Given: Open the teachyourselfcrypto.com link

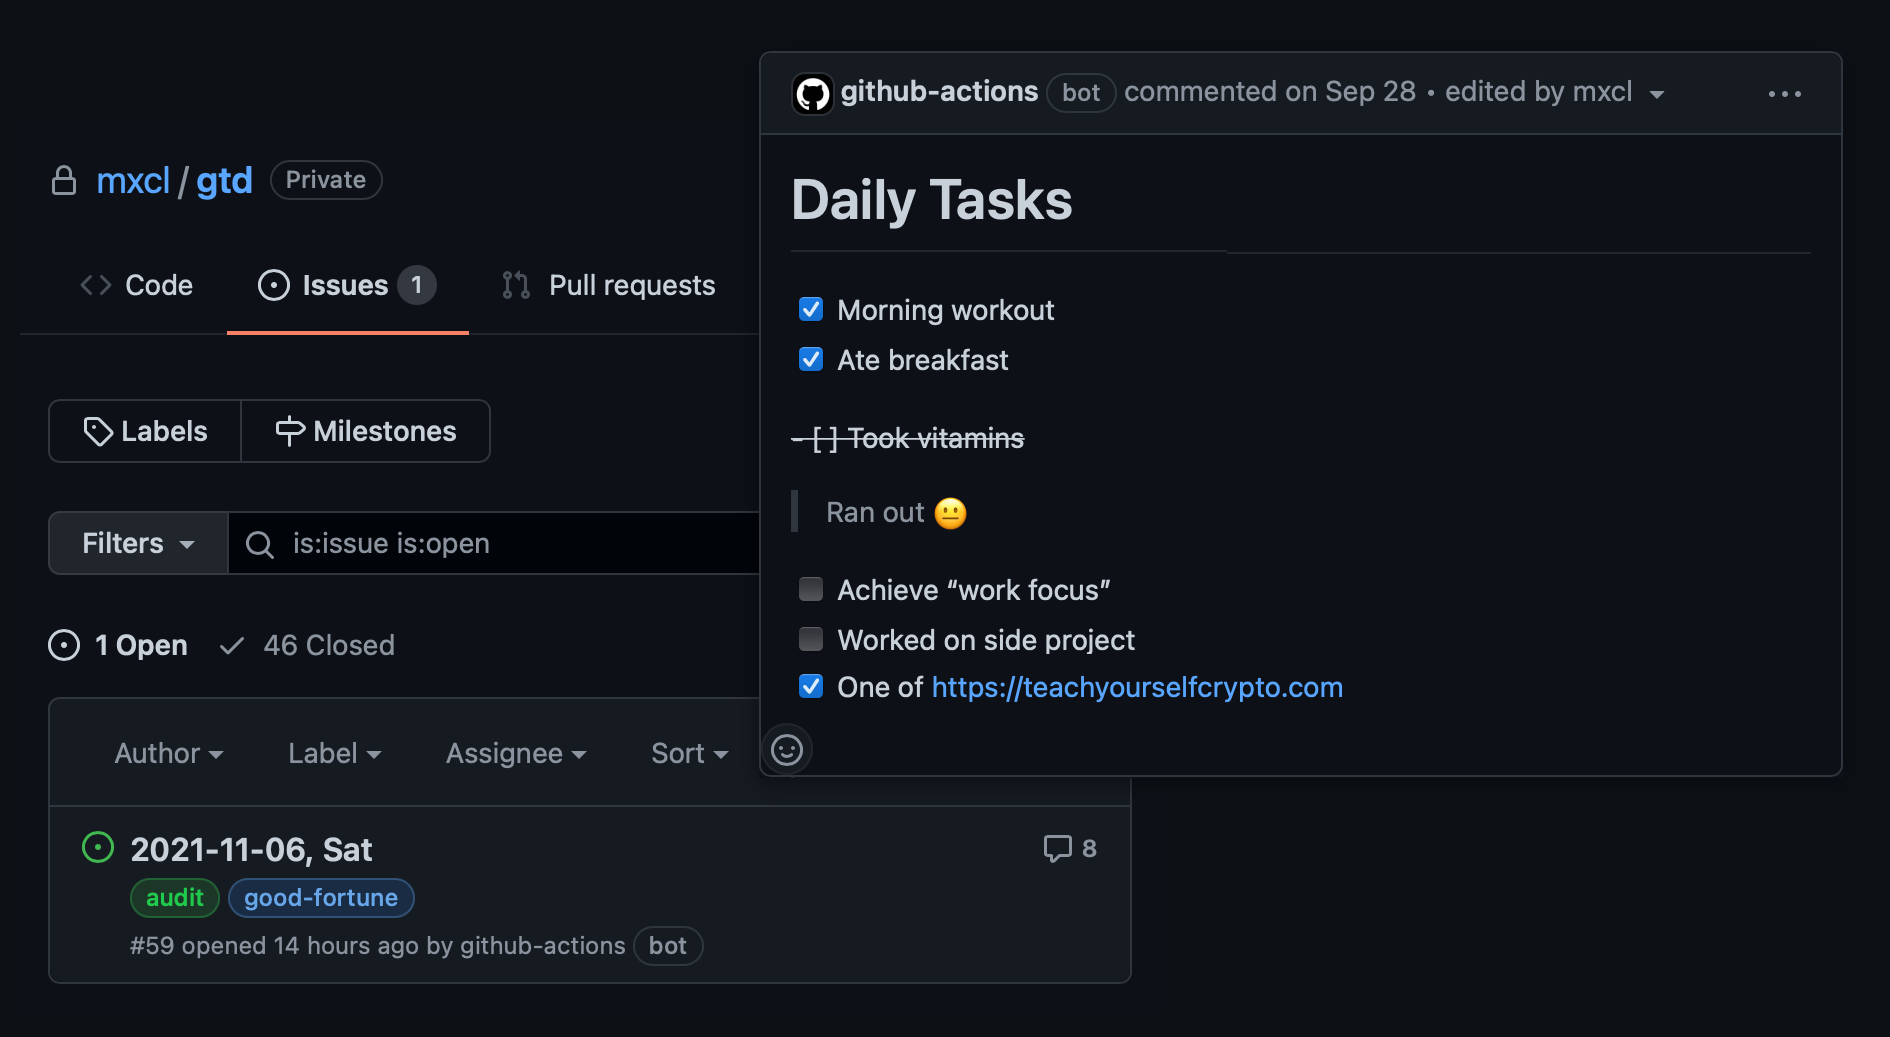Looking at the screenshot, I should (x=1137, y=687).
